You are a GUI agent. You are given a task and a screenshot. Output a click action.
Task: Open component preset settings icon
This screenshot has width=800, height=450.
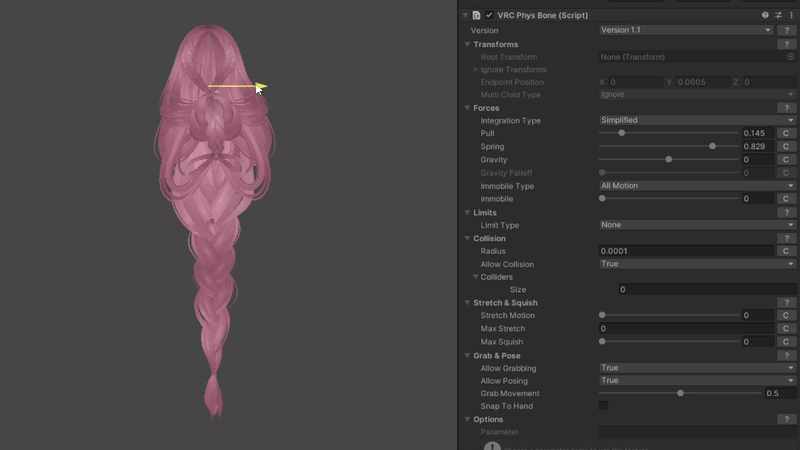click(x=778, y=15)
